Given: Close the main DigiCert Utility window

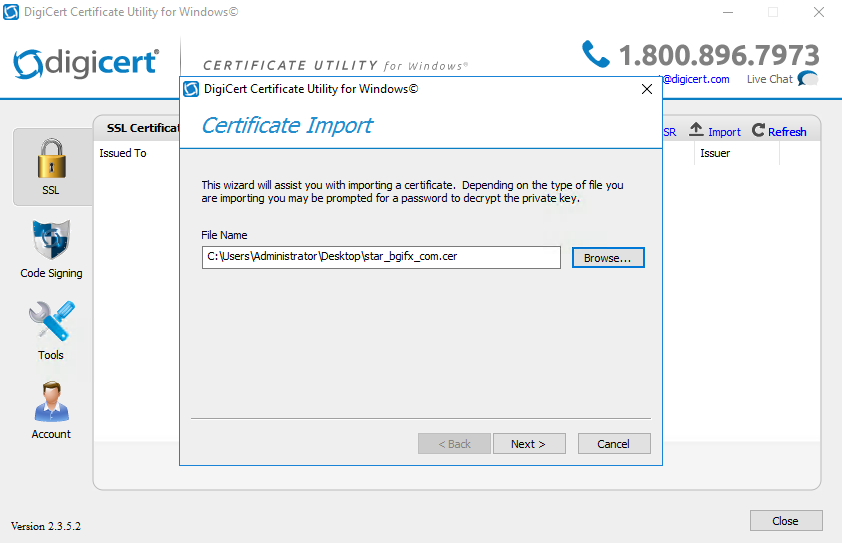Looking at the screenshot, I should (x=818, y=12).
